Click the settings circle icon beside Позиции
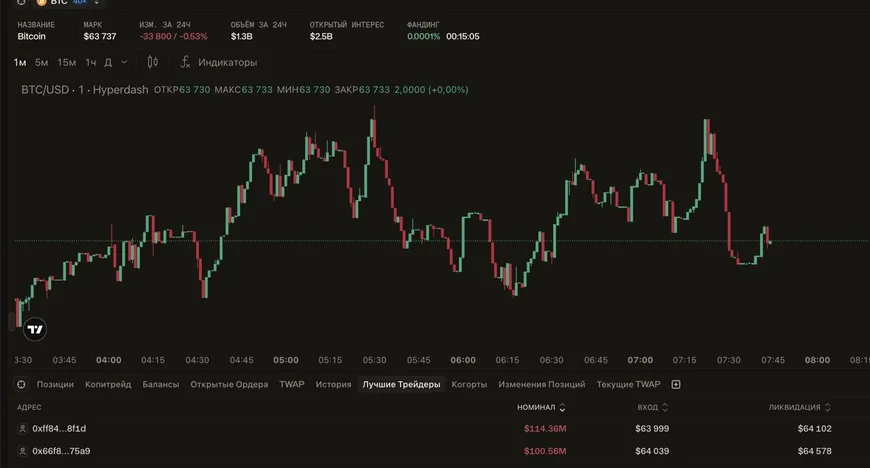The height and width of the screenshot is (468, 870). pos(21,384)
